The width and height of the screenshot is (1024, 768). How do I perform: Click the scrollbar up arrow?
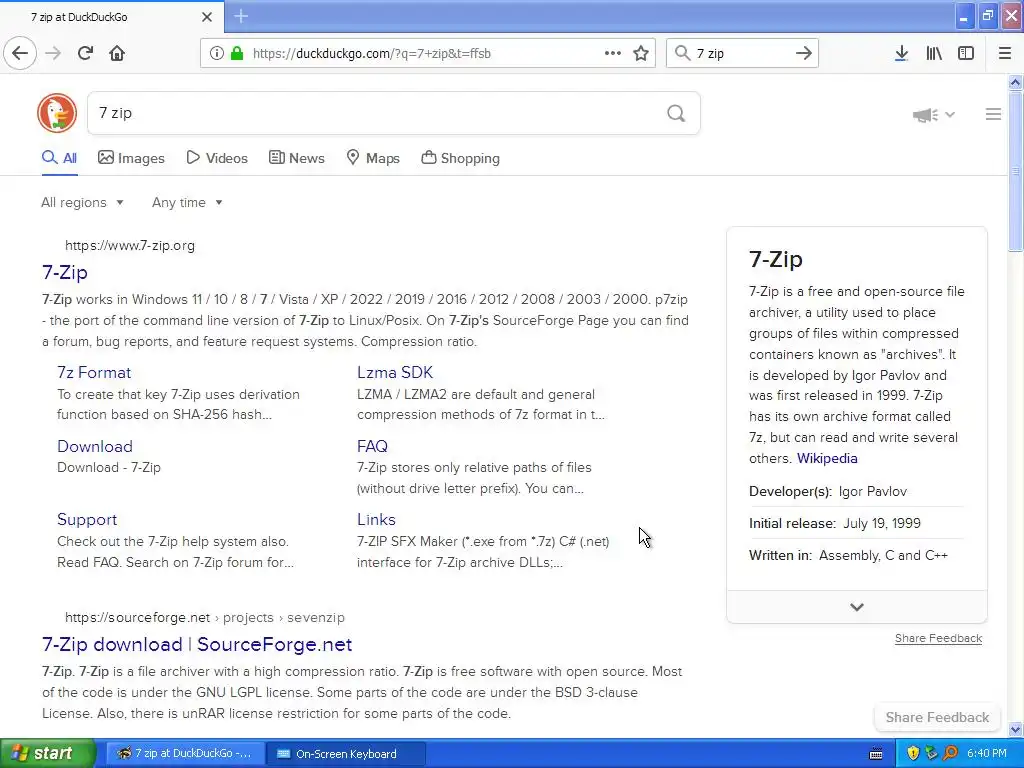1015,82
